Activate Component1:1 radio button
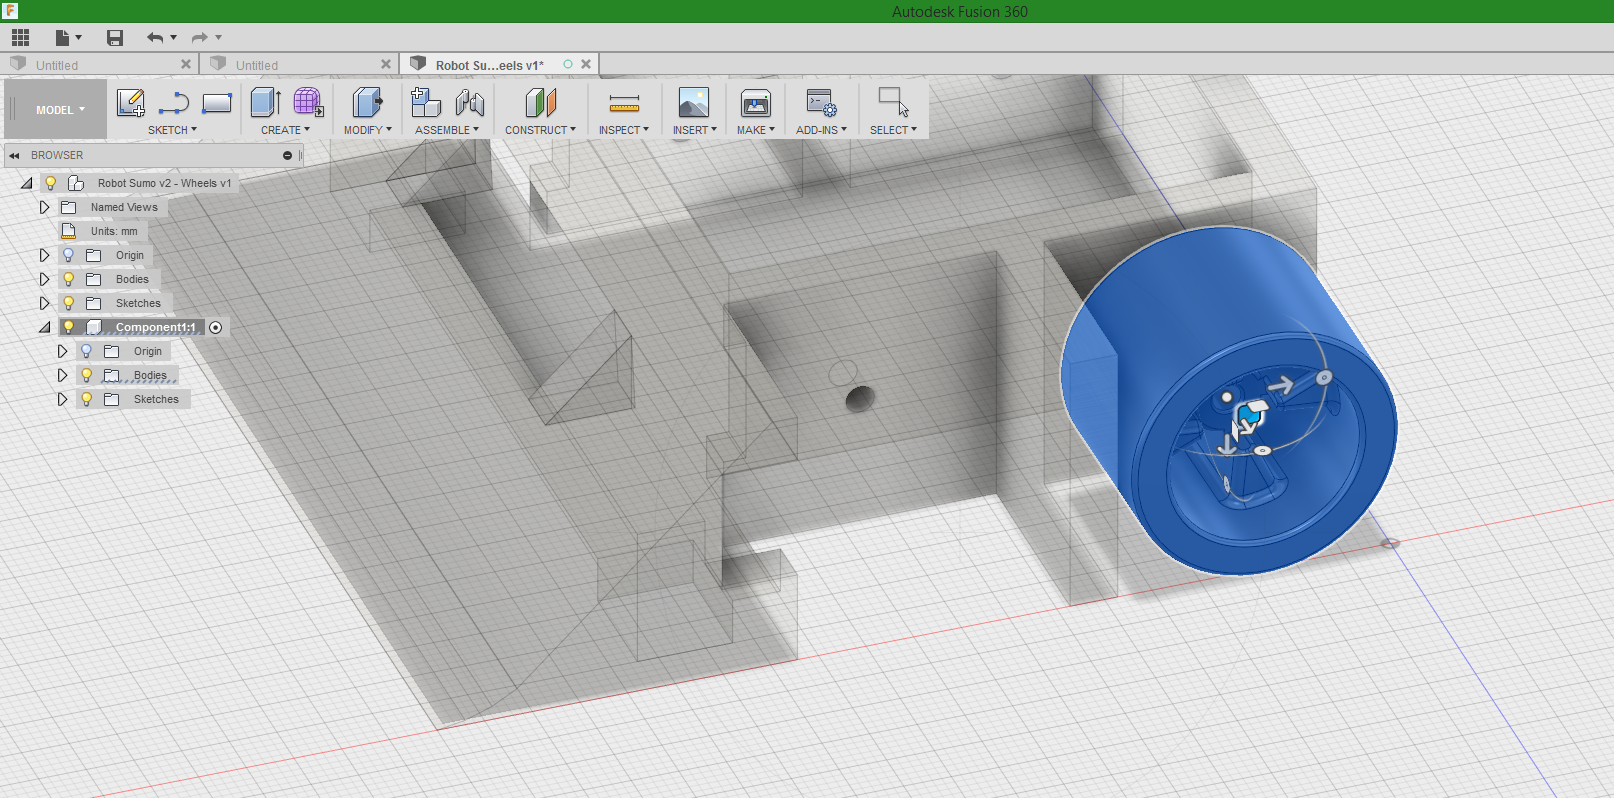 216,327
